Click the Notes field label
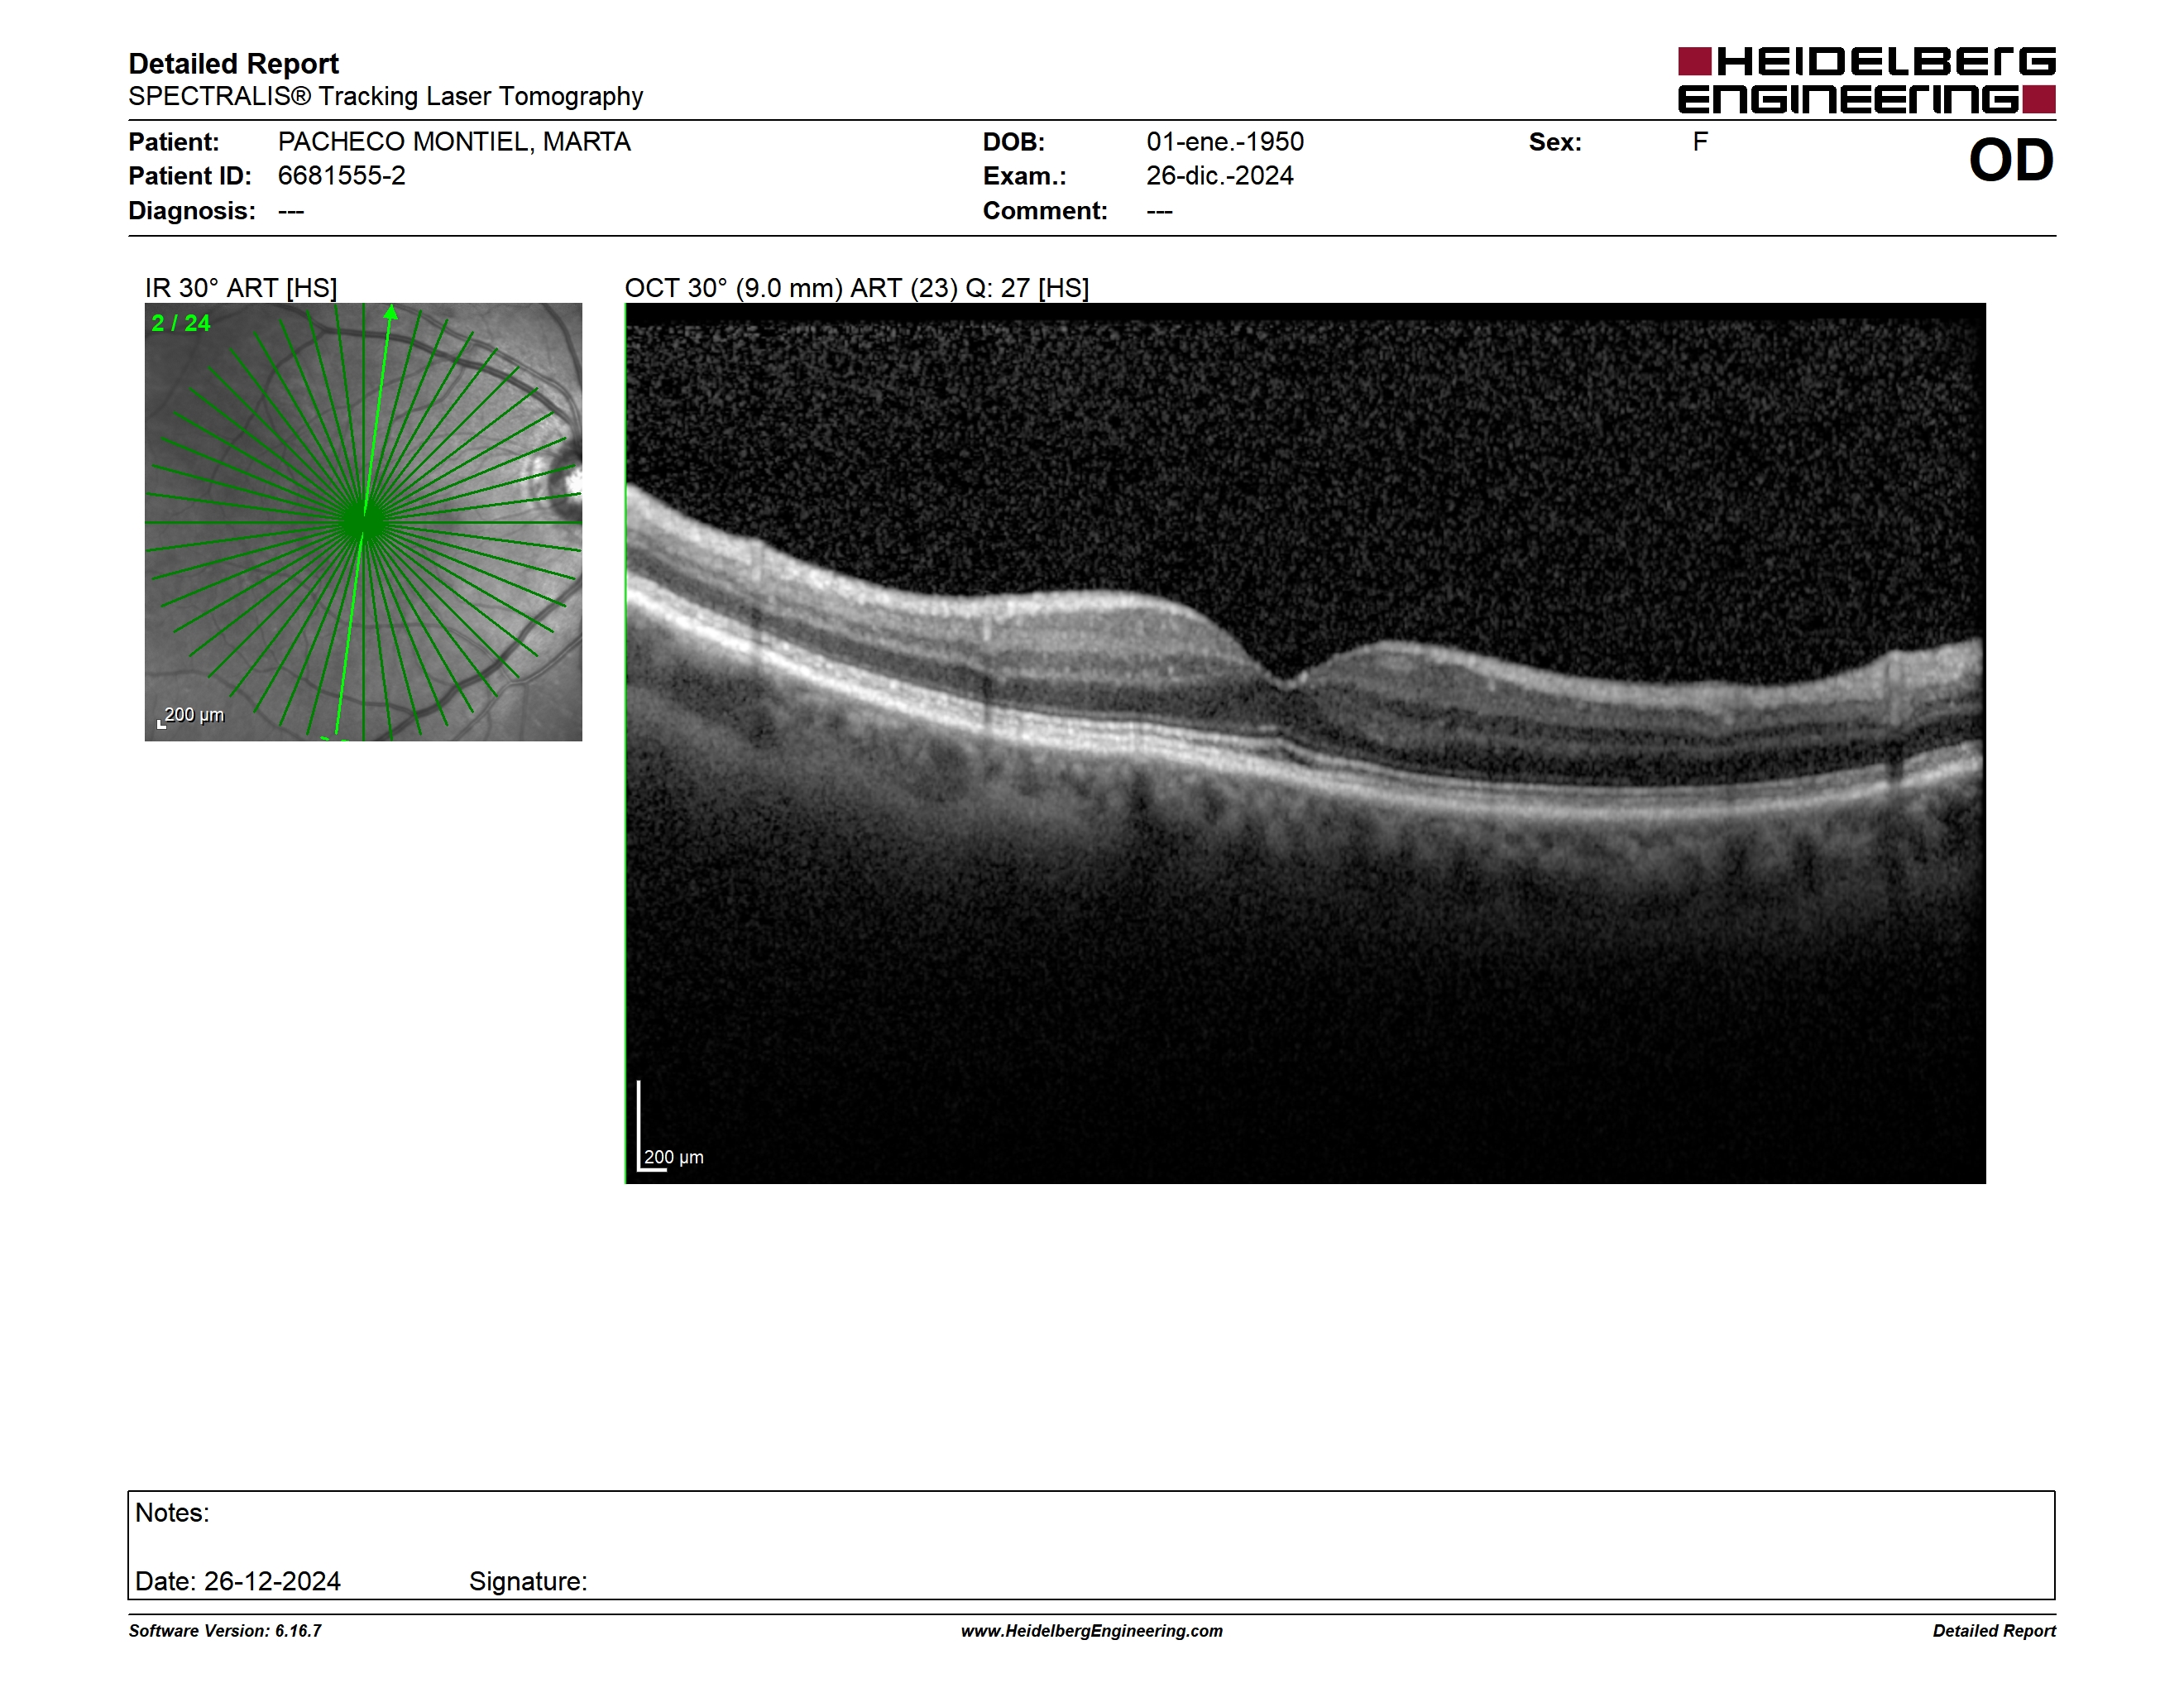Image resolution: width=2184 pixels, height=1688 pixels. (x=172, y=1513)
